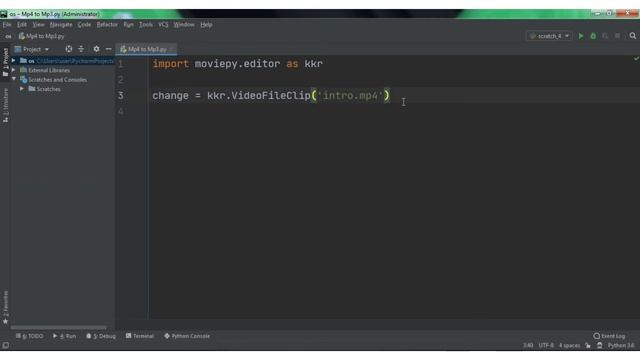Open the Python Console tool window
The height and width of the screenshot is (360, 640).
pos(187,336)
